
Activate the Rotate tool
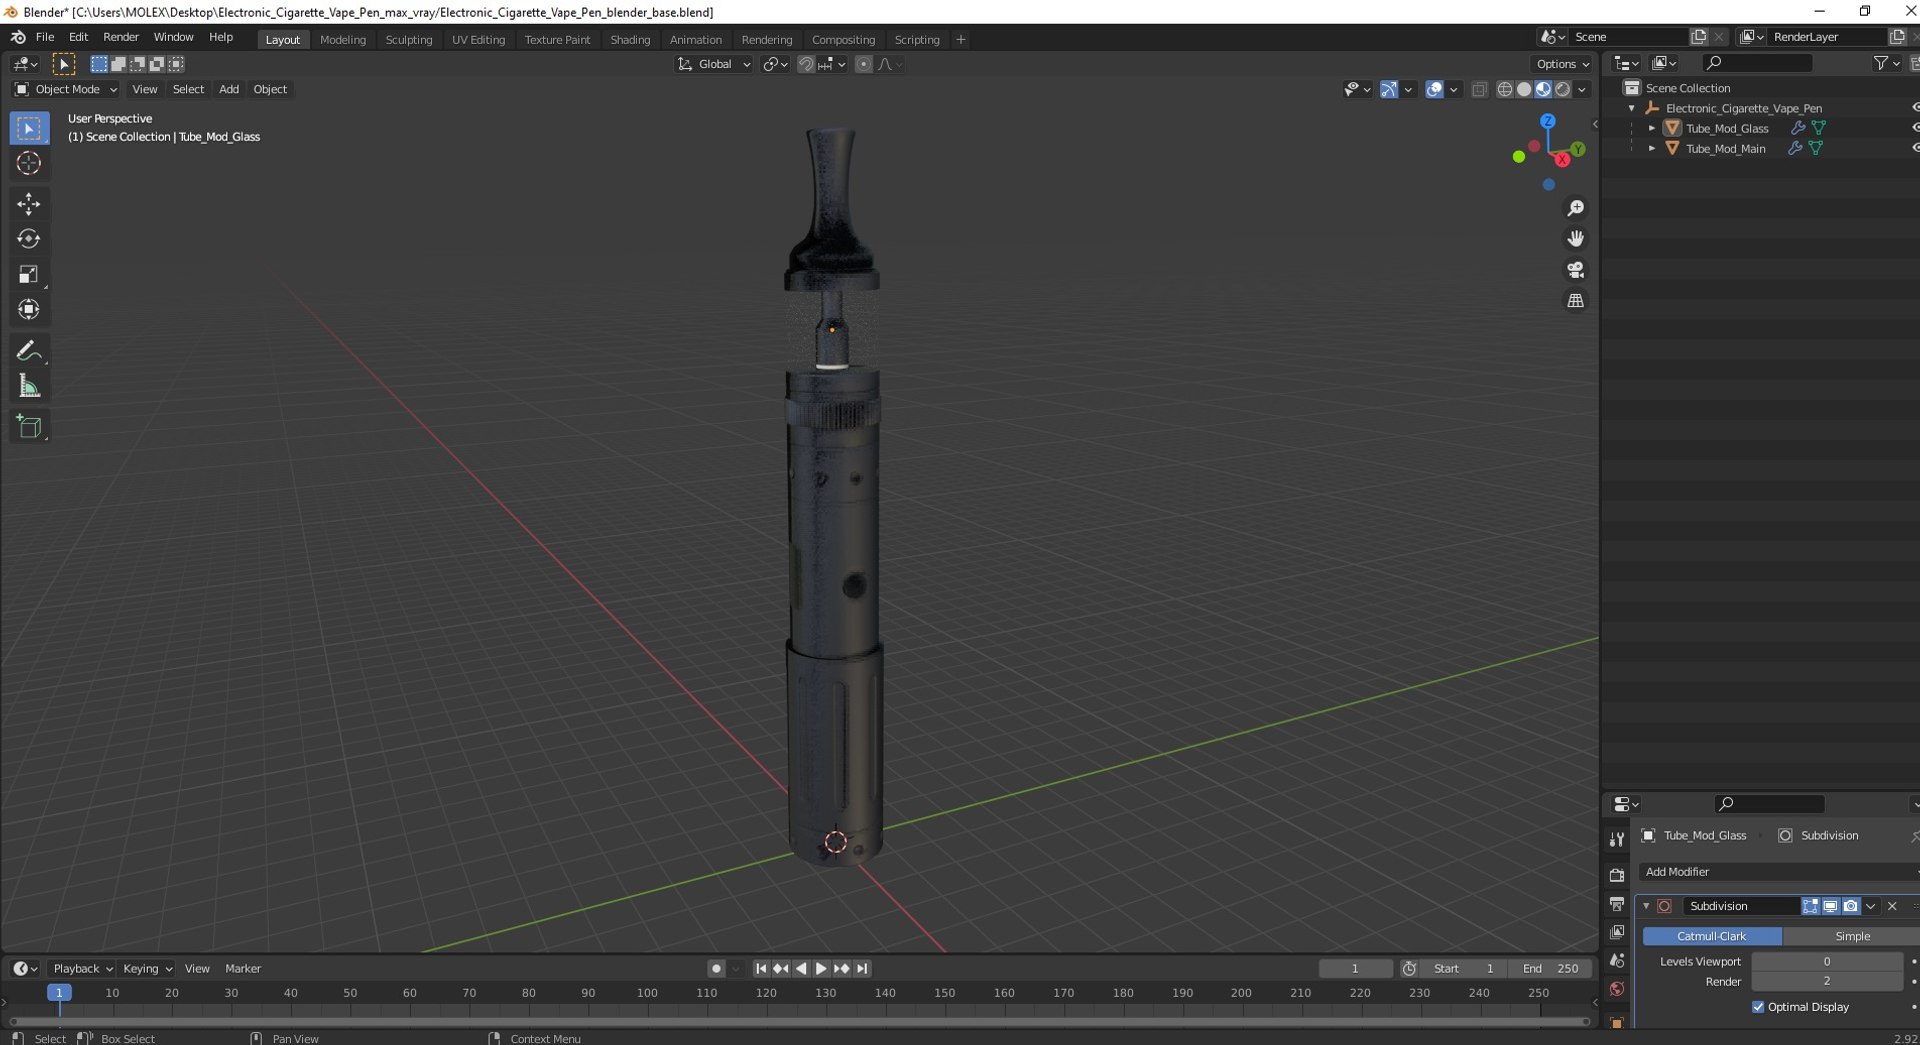[x=29, y=239]
